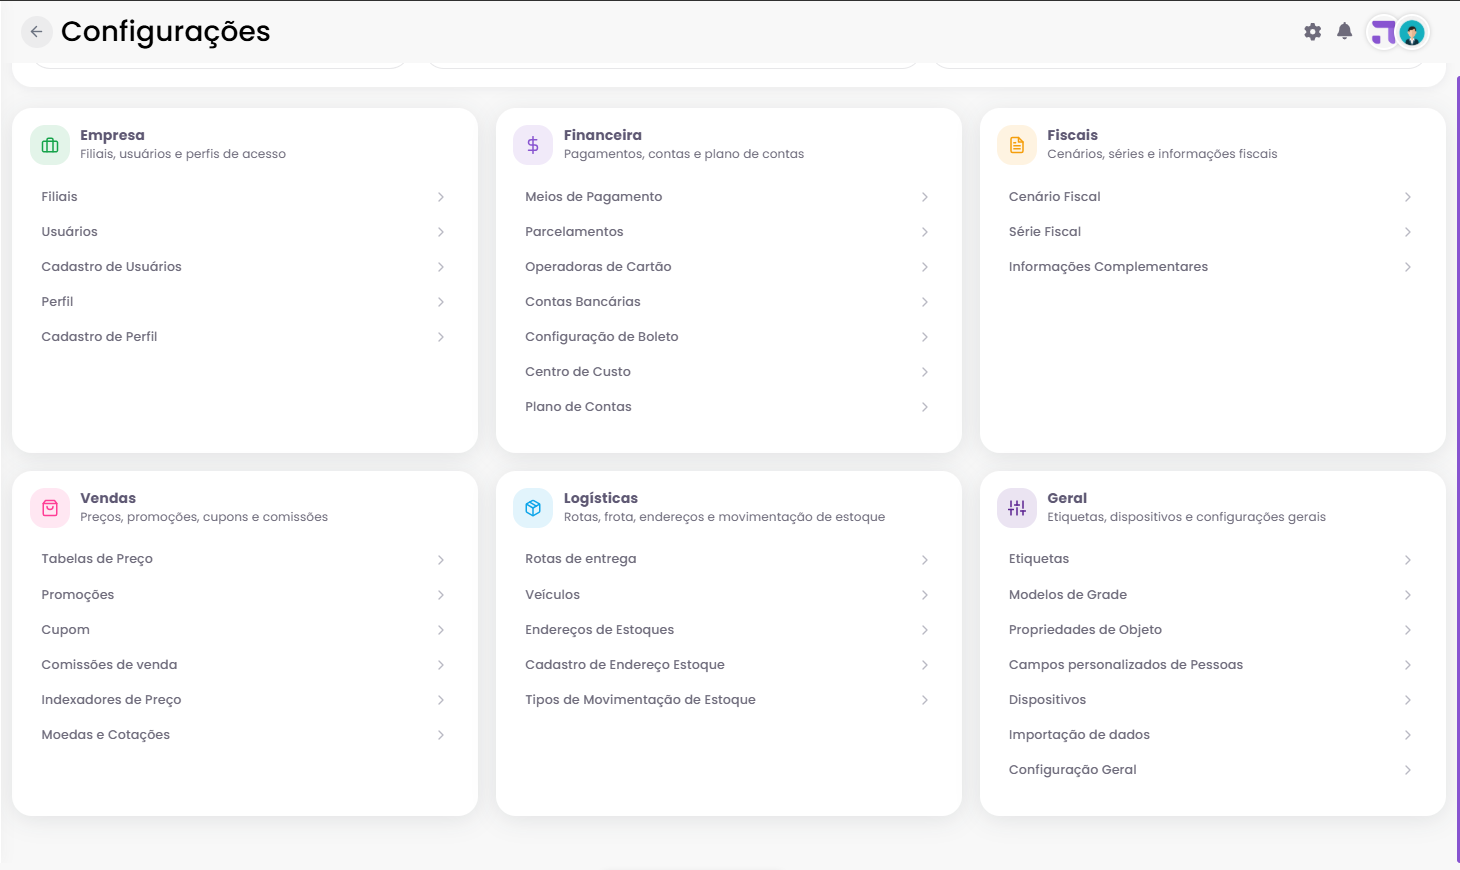Image resolution: width=1460 pixels, height=870 pixels.
Task: Click the purple vertical page scrollbar
Action: [x=1457, y=468]
